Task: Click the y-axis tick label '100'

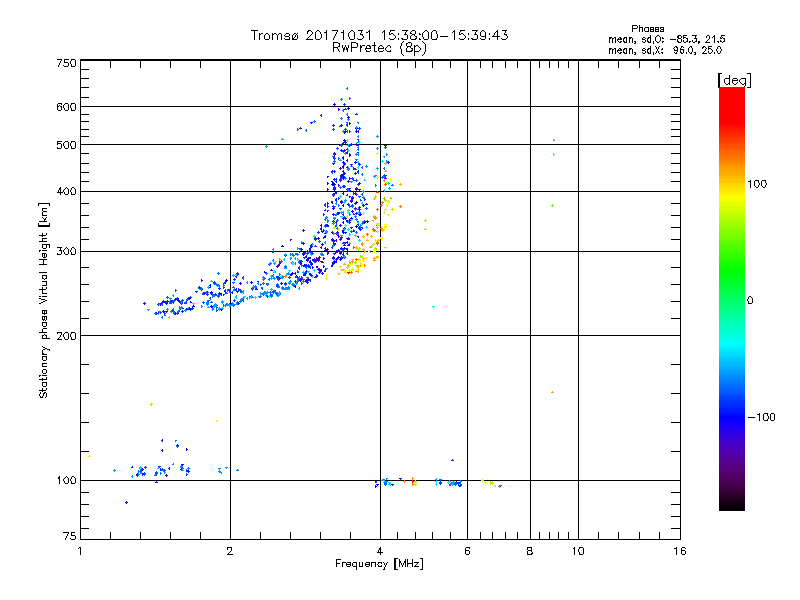Action: (x=66, y=481)
